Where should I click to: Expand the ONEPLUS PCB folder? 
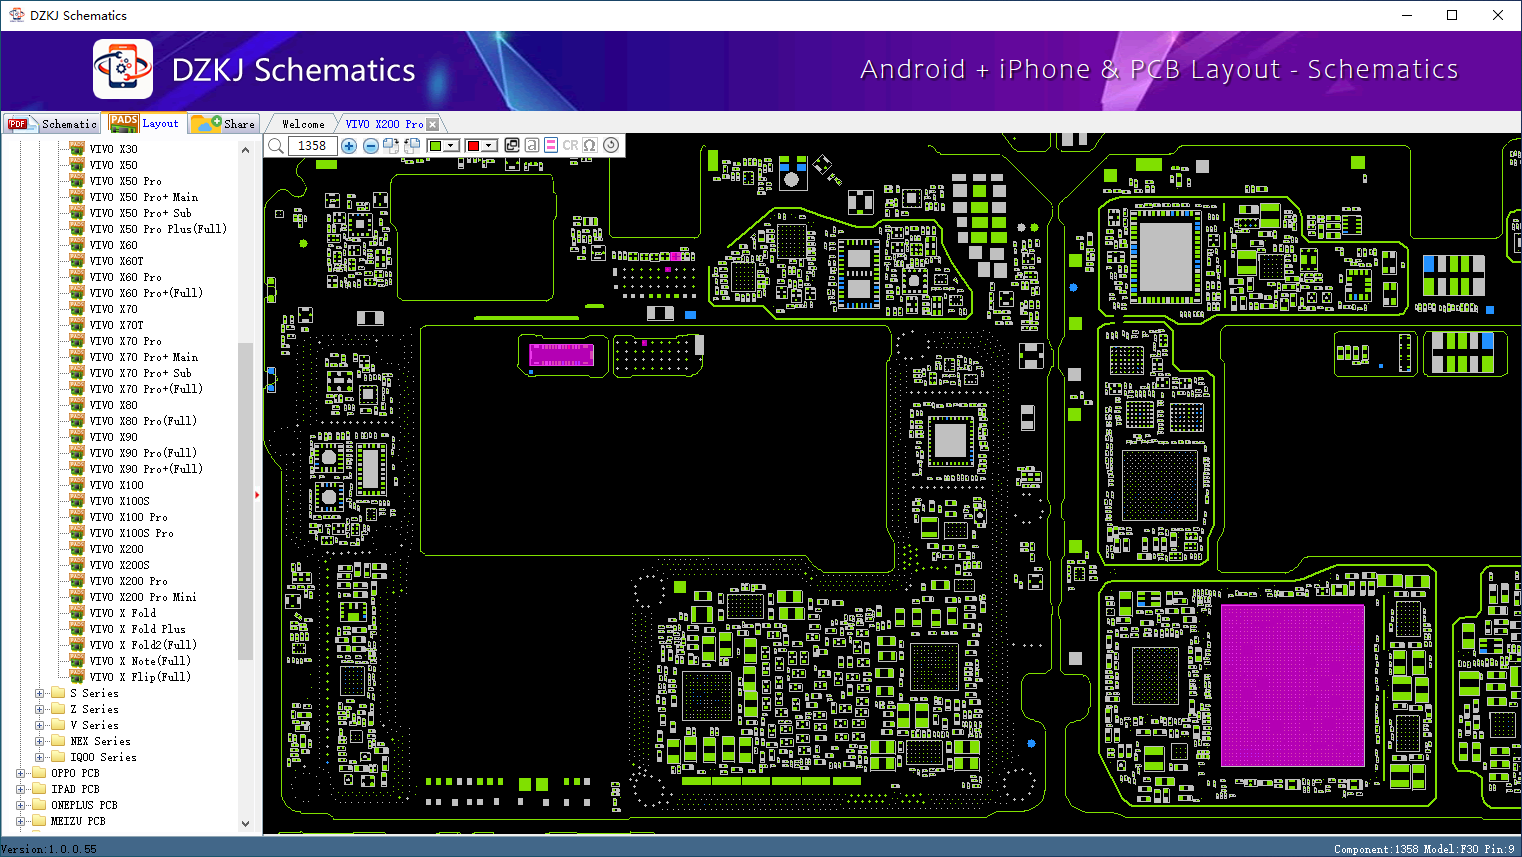click(21, 805)
